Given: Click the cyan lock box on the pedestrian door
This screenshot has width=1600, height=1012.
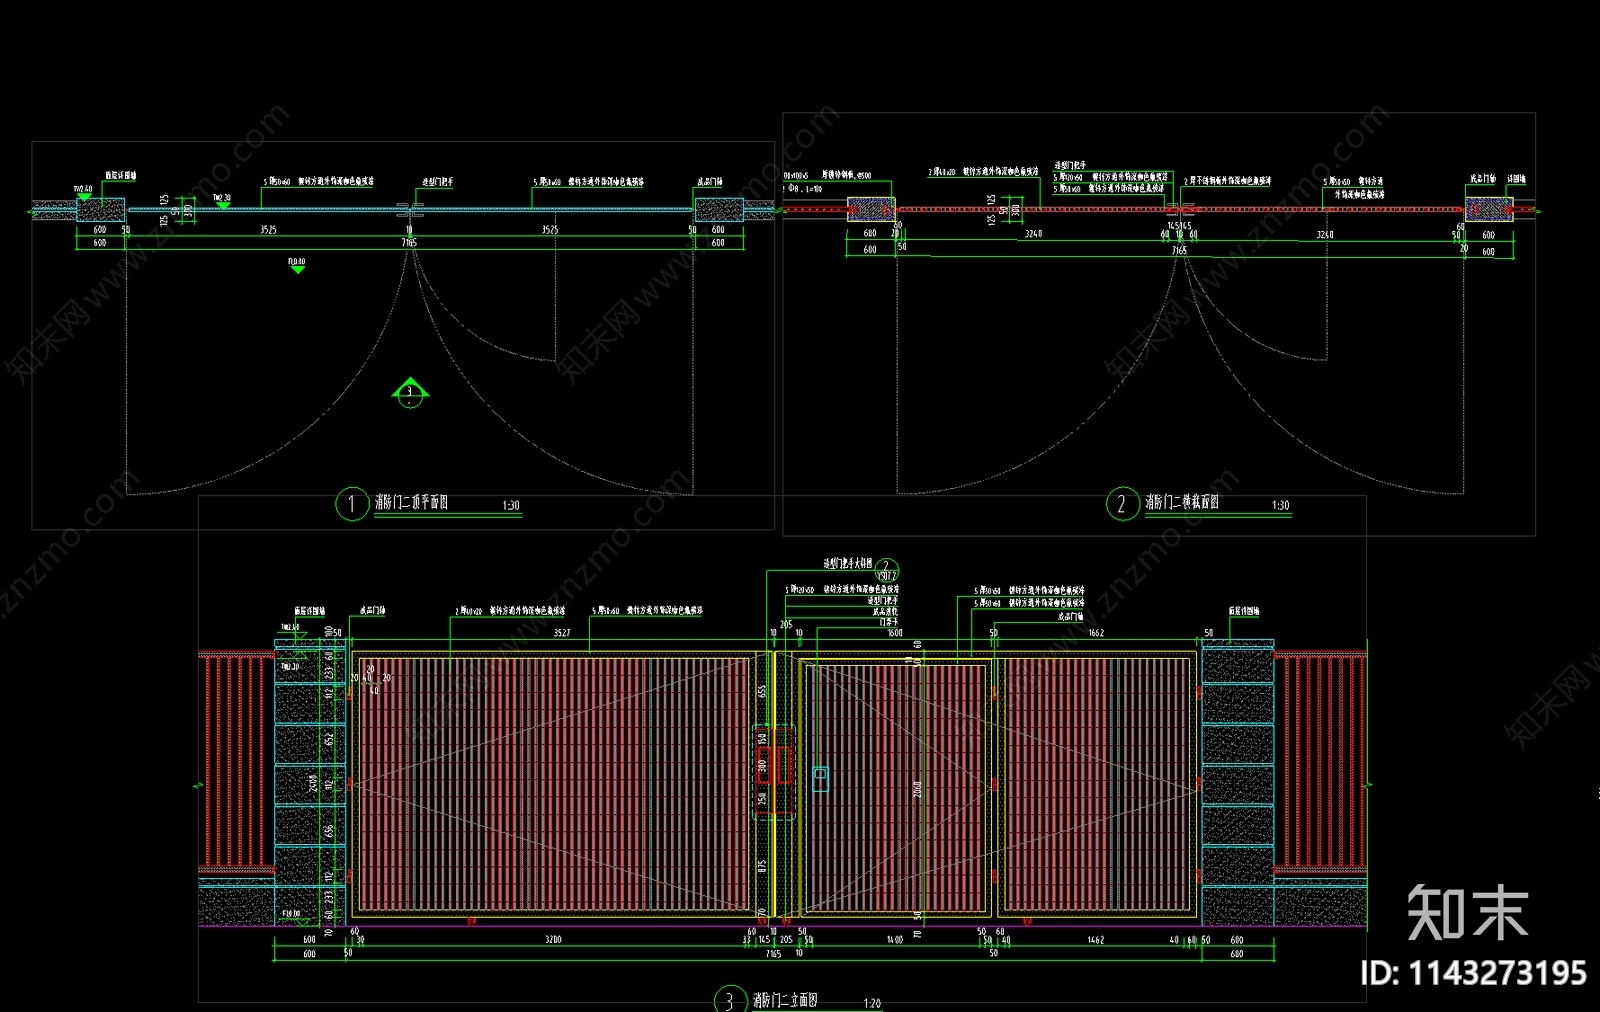Looking at the screenshot, I should [820, 779].
